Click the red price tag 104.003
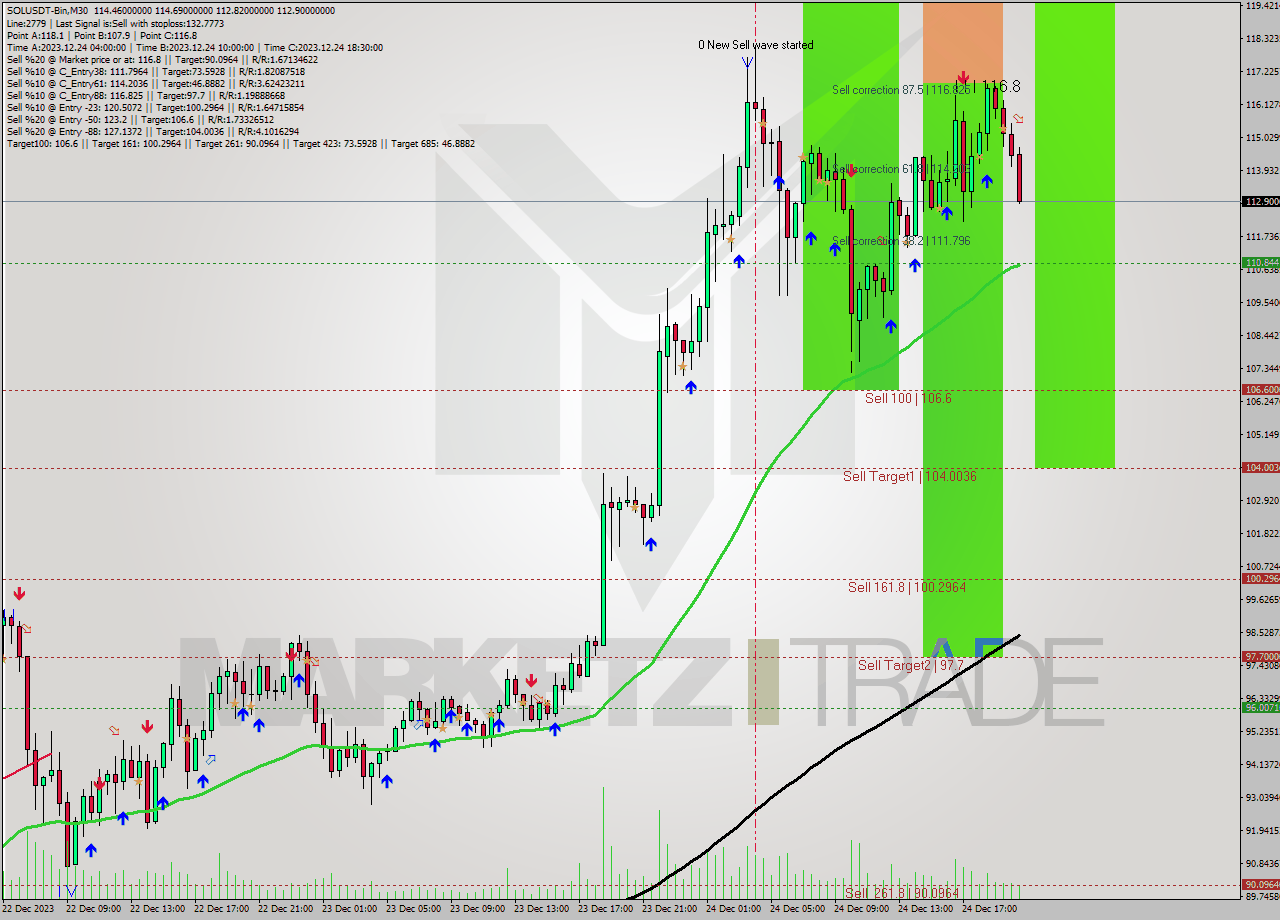 click(1260, 468)
